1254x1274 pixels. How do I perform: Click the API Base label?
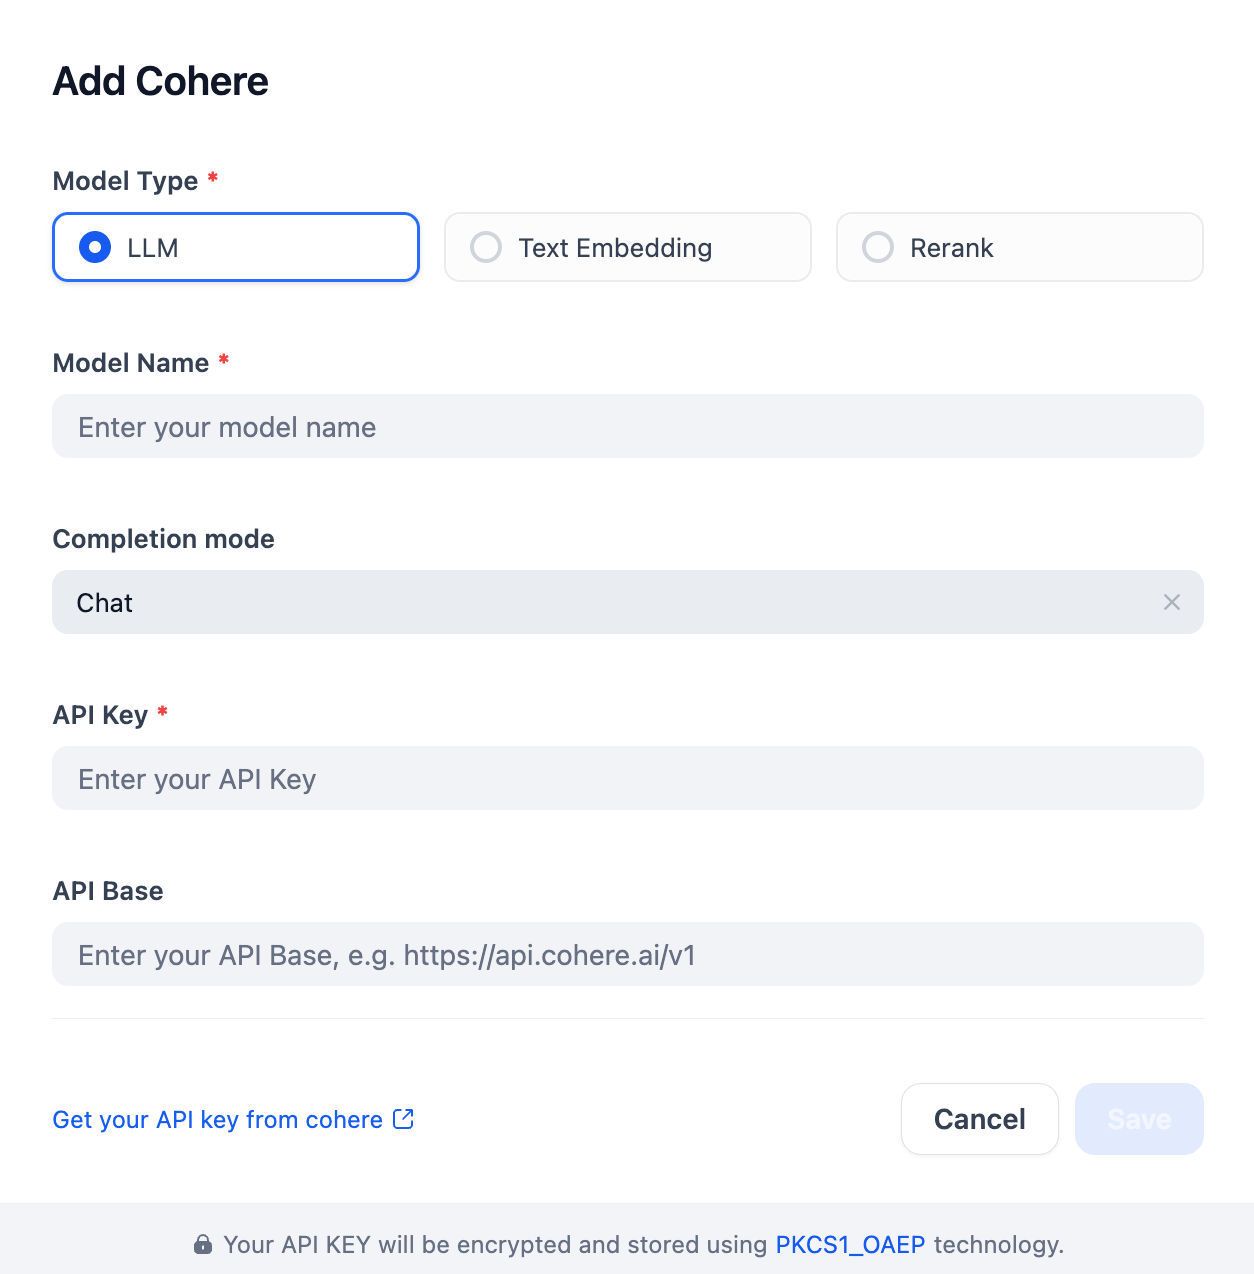click(x=108, y=891)
